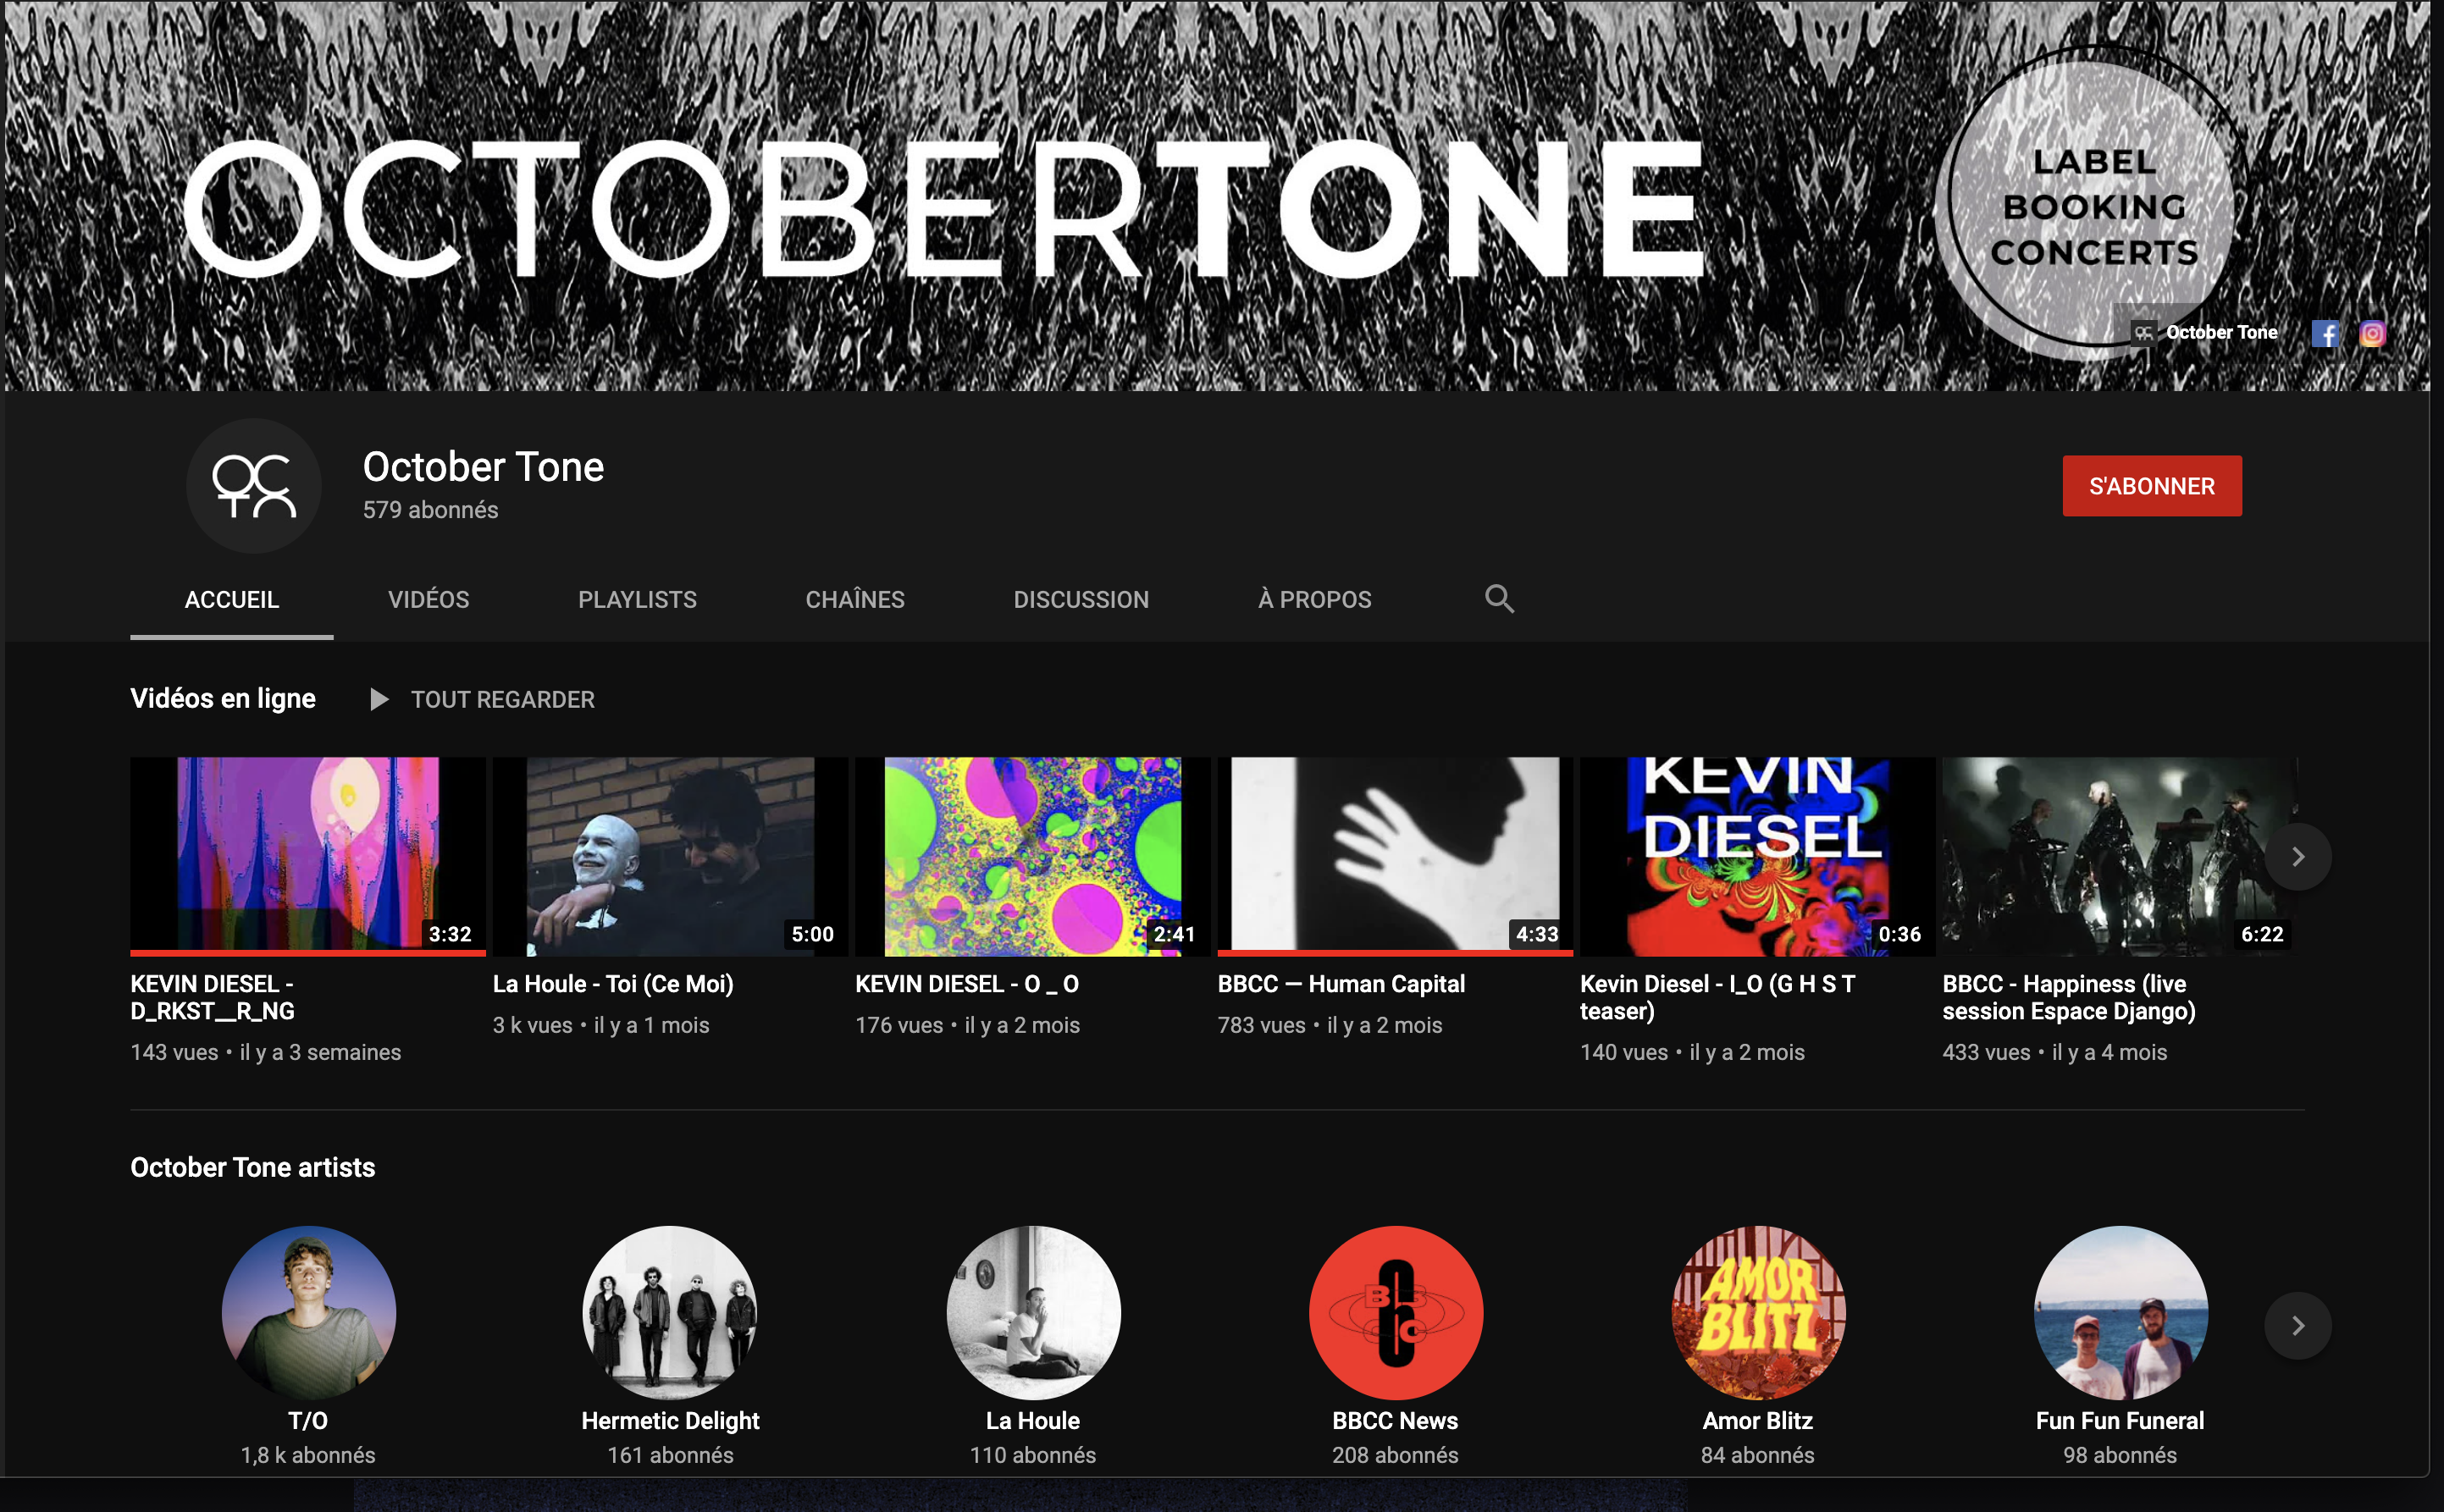Open the Instagram link icon in banner
The height and width of the screenshot is (1512, 2444).
[x=2372, y=333]
